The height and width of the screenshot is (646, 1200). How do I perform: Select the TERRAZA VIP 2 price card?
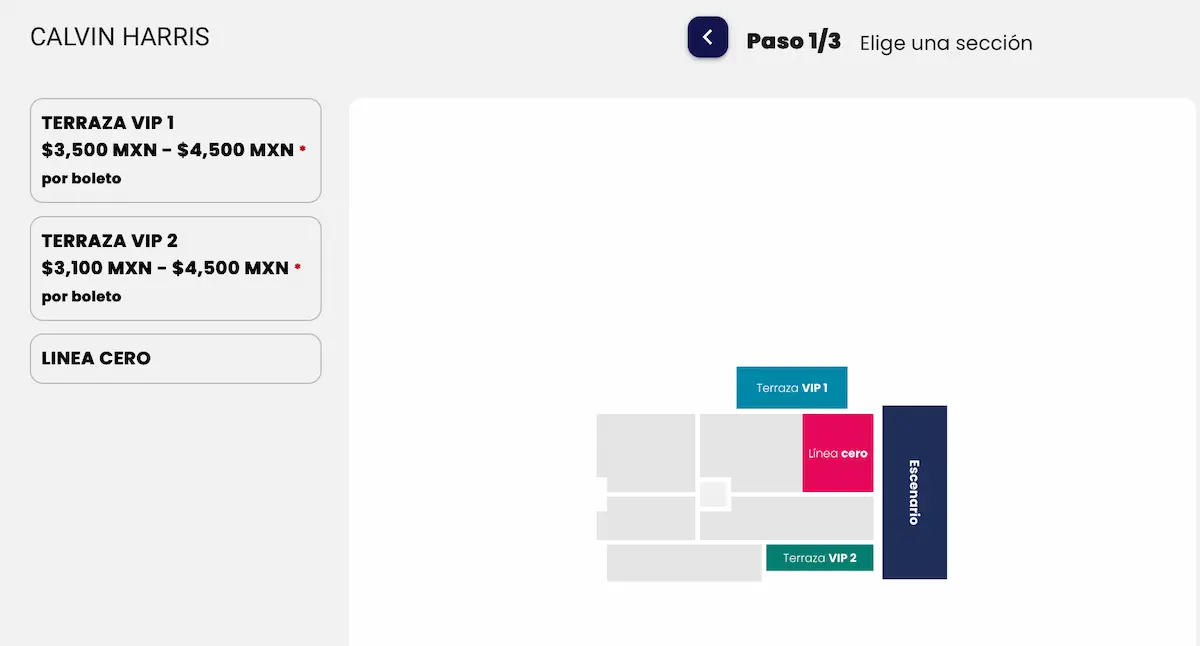pyautogui.click(x=175, y=268)
